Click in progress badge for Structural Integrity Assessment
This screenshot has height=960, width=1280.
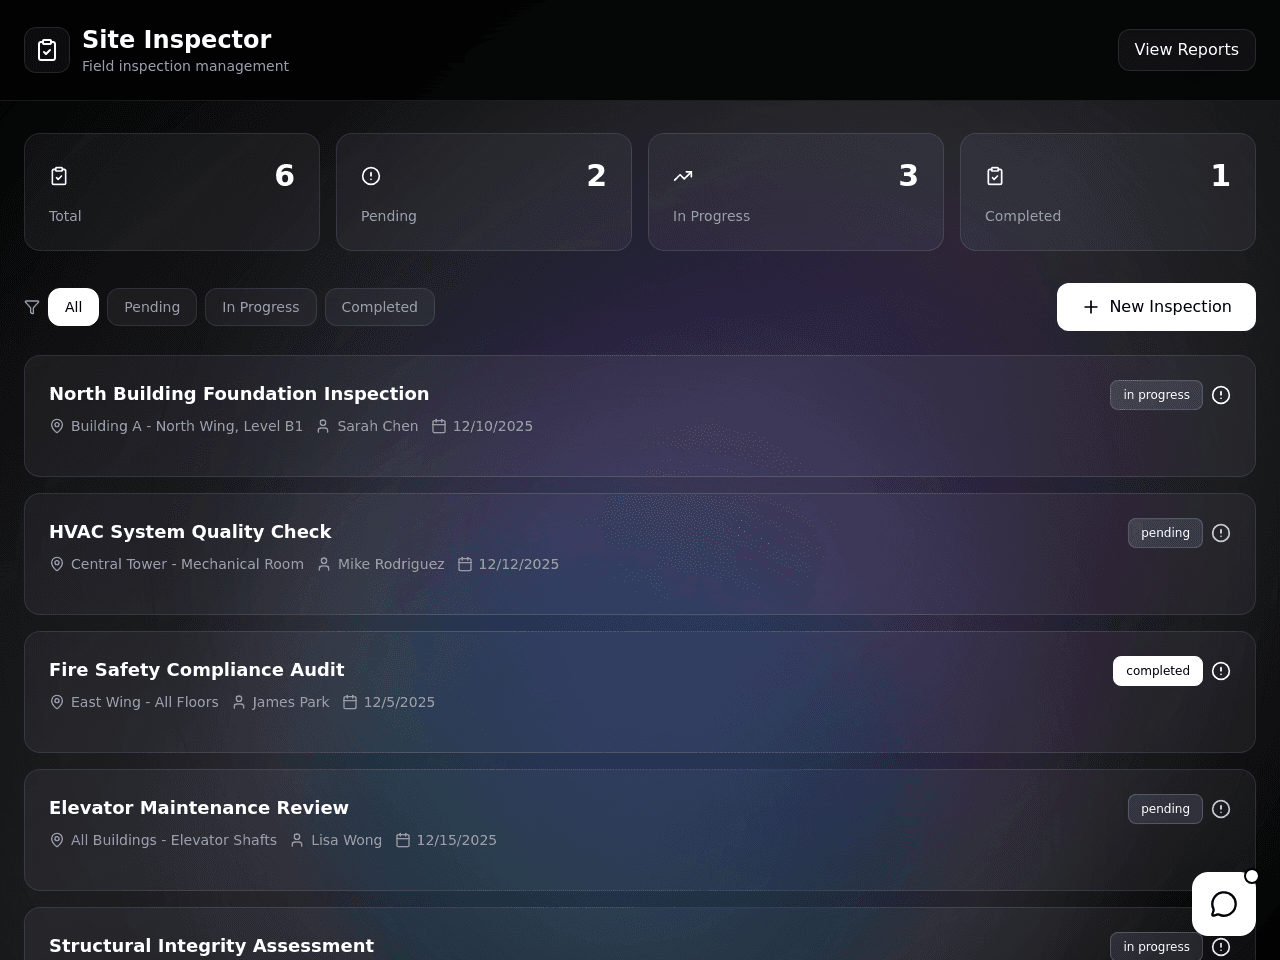1156,947
